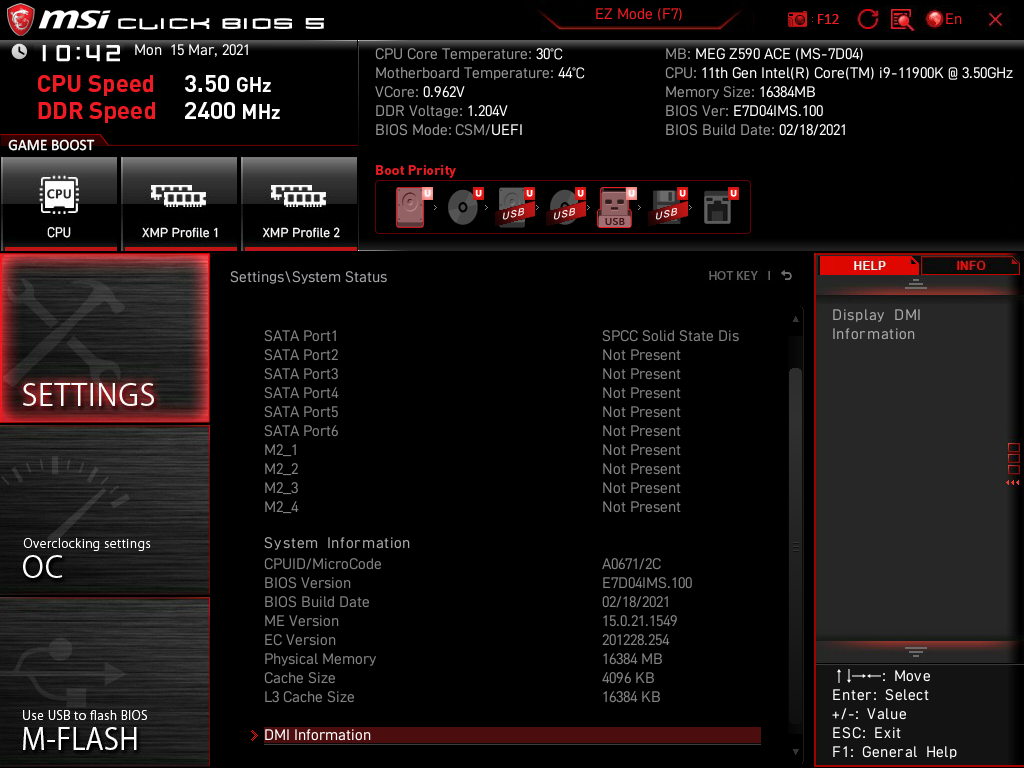Select the USB CD/DVD boot device icon
Screen dimensions: 1024x768
coord(566,207)
